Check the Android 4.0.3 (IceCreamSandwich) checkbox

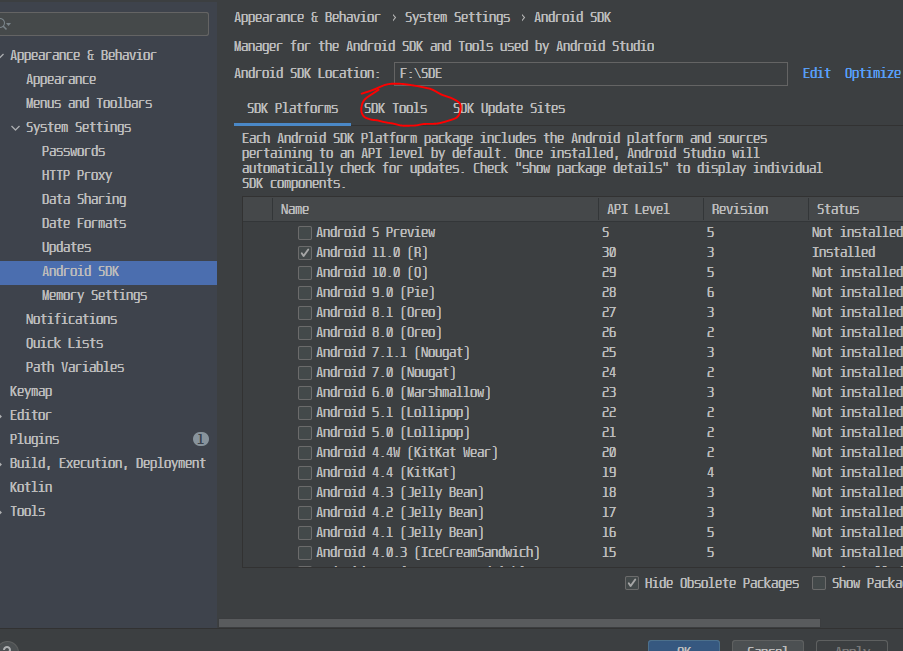tap(305, 553)
